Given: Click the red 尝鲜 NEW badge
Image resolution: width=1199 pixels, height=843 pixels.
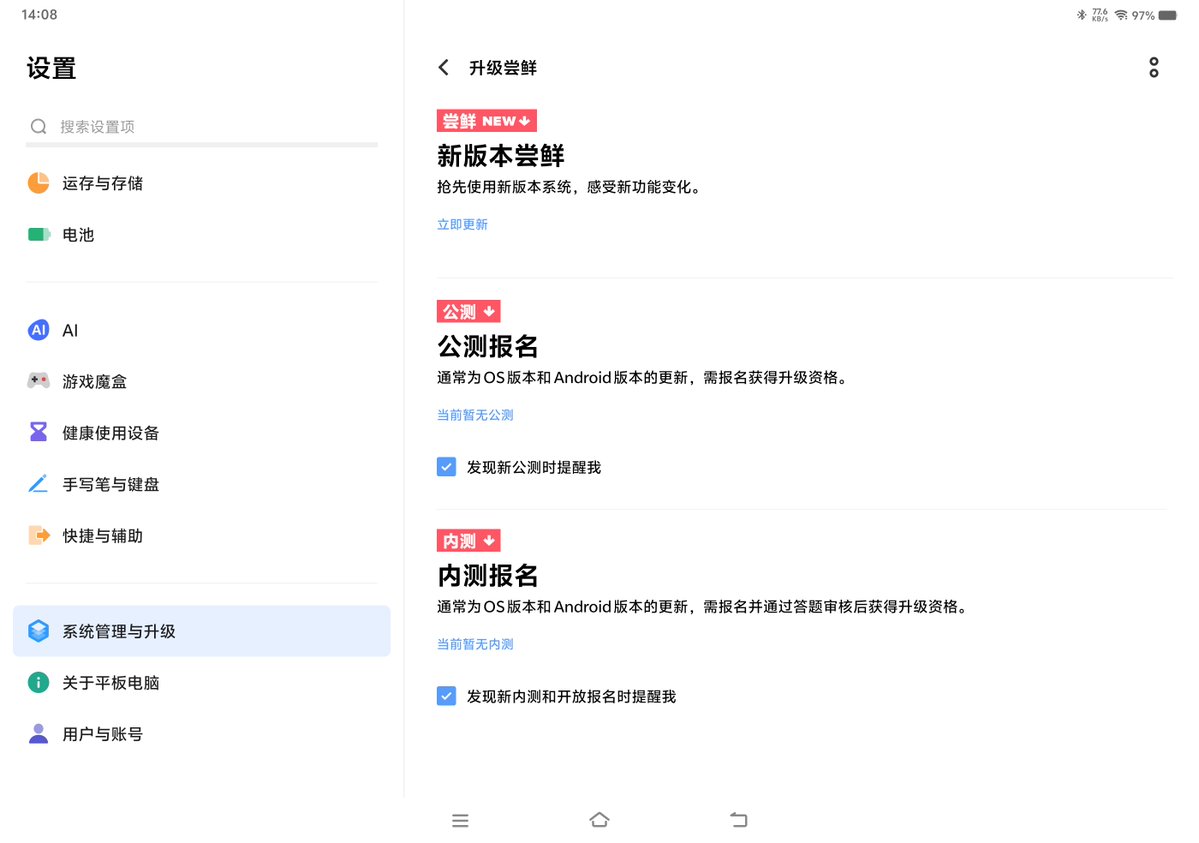Looking at the screenshot, I should pyautogui.click(x=486, y=121).
